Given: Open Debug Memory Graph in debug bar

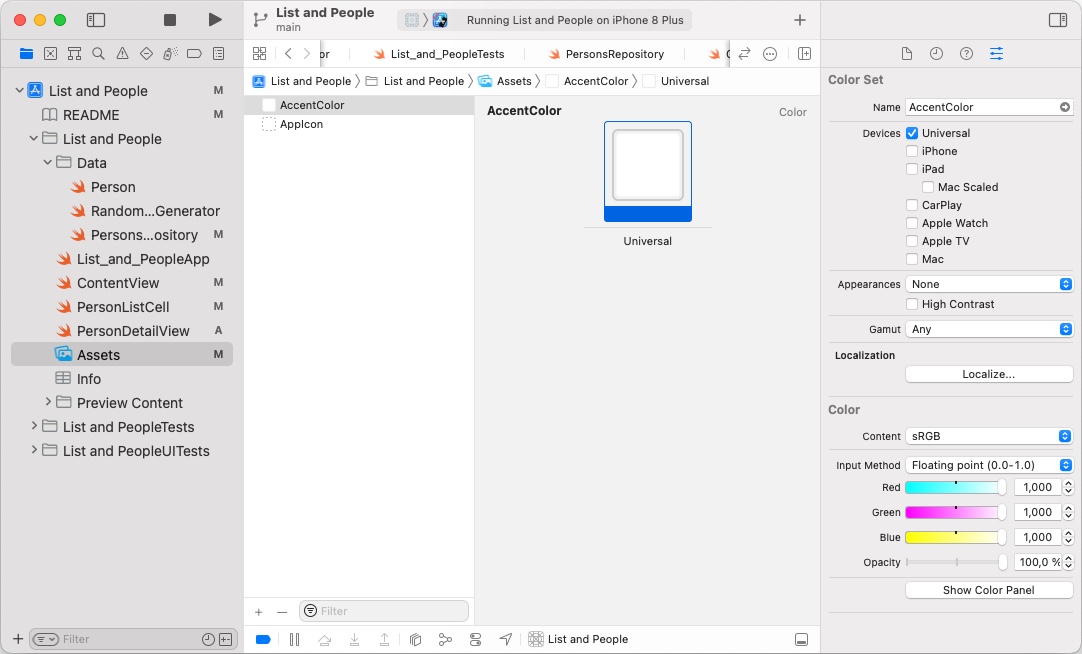Looking at the screenshot, I should click(x=446, y=640).
